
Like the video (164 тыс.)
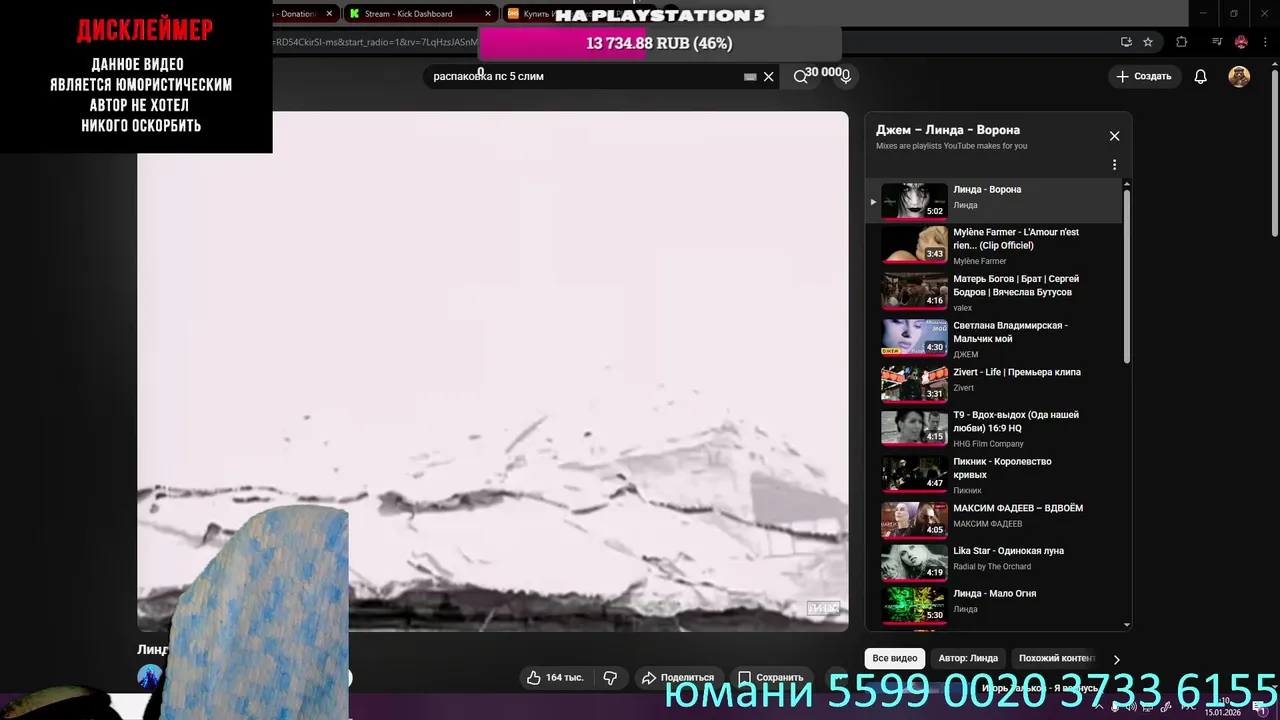click(555, 678)
